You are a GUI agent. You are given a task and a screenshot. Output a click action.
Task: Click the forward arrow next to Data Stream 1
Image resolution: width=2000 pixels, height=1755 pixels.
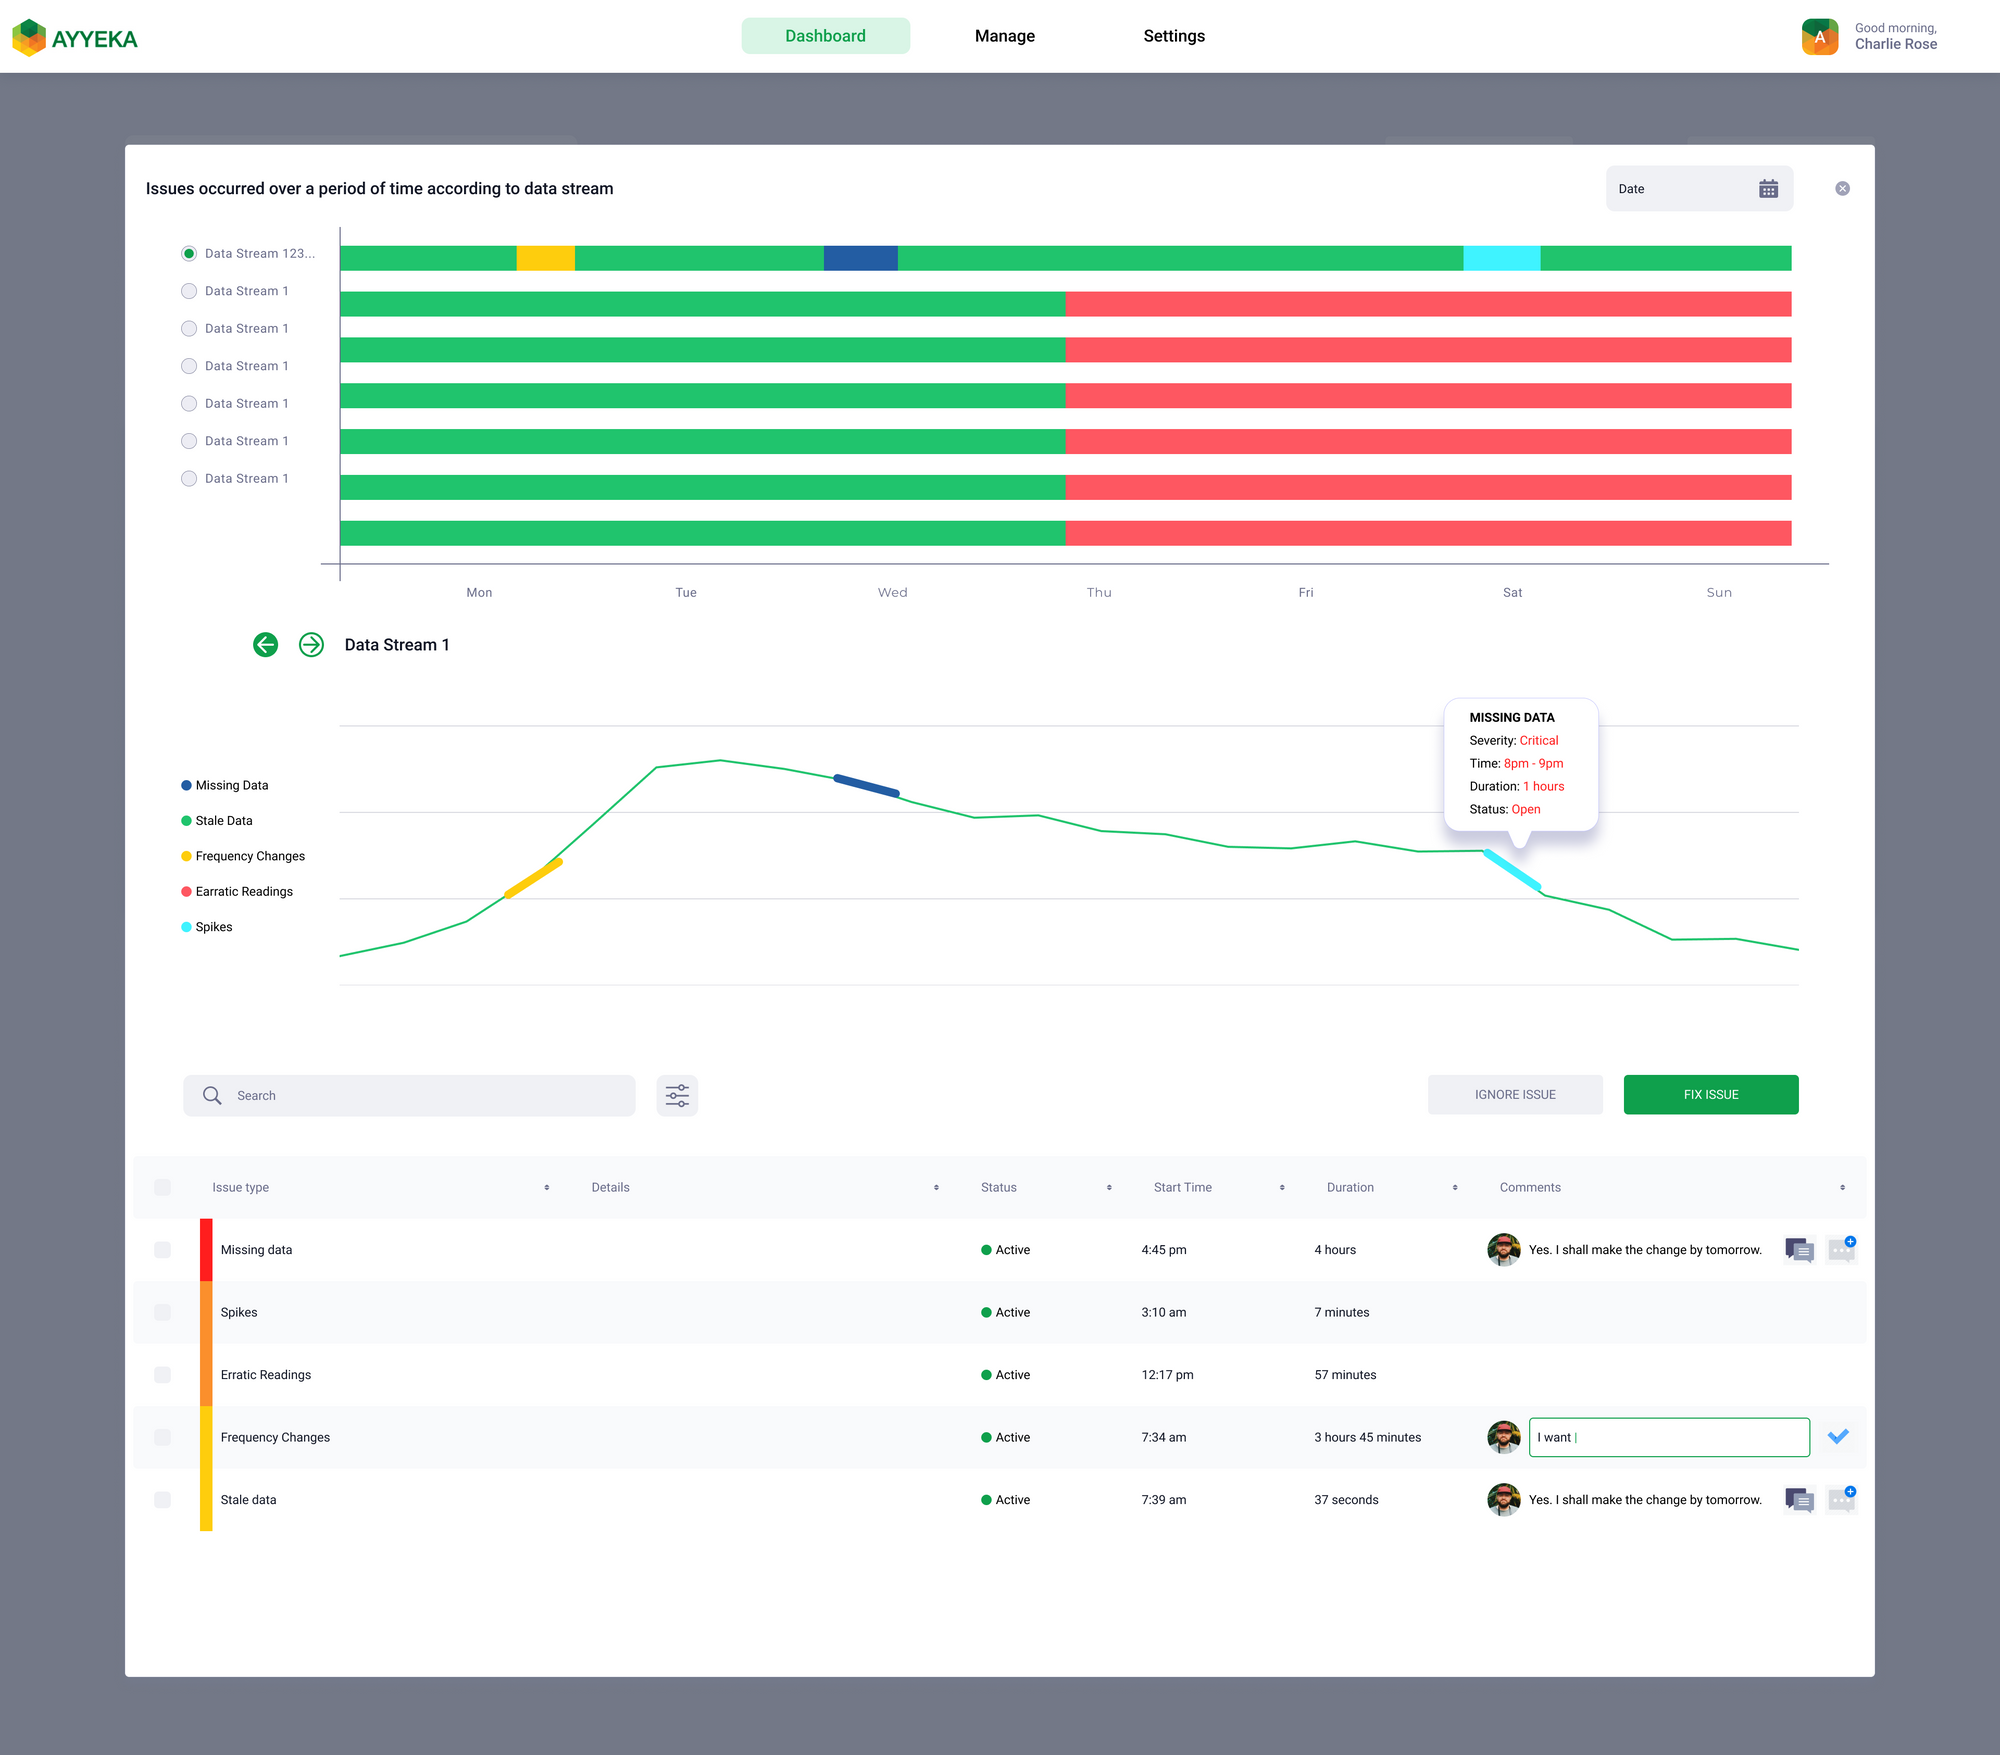pyautogui.click(x=311, y=645)
